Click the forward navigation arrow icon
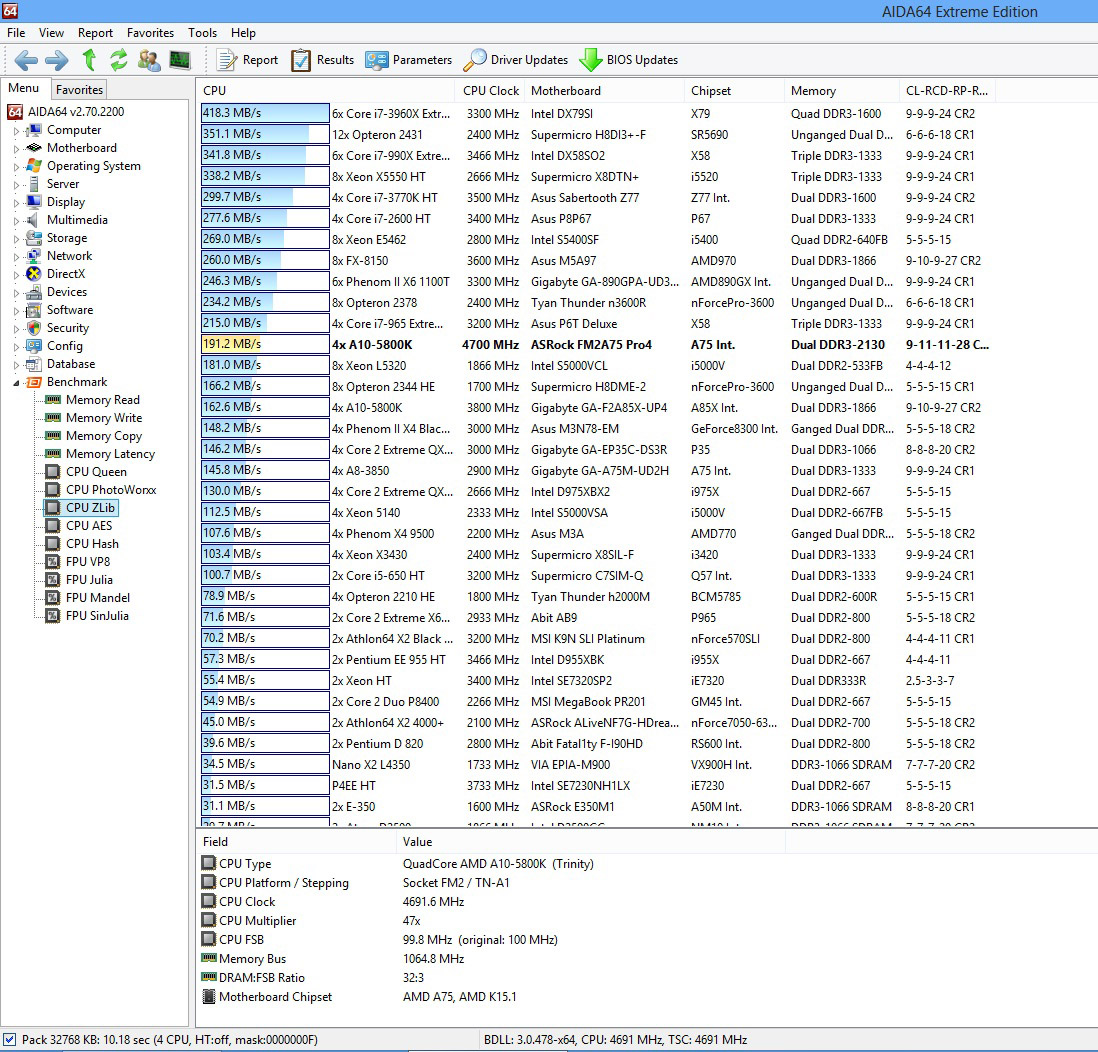The width and height of the screenshot is (1098, 1052). 57,60
